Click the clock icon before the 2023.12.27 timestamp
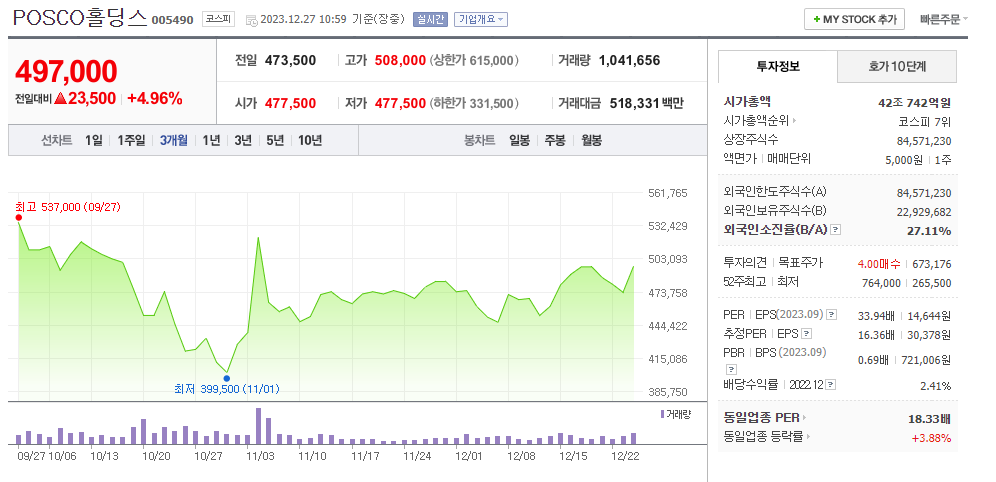This screenshot has height=482, width=996. pos(251,20)
